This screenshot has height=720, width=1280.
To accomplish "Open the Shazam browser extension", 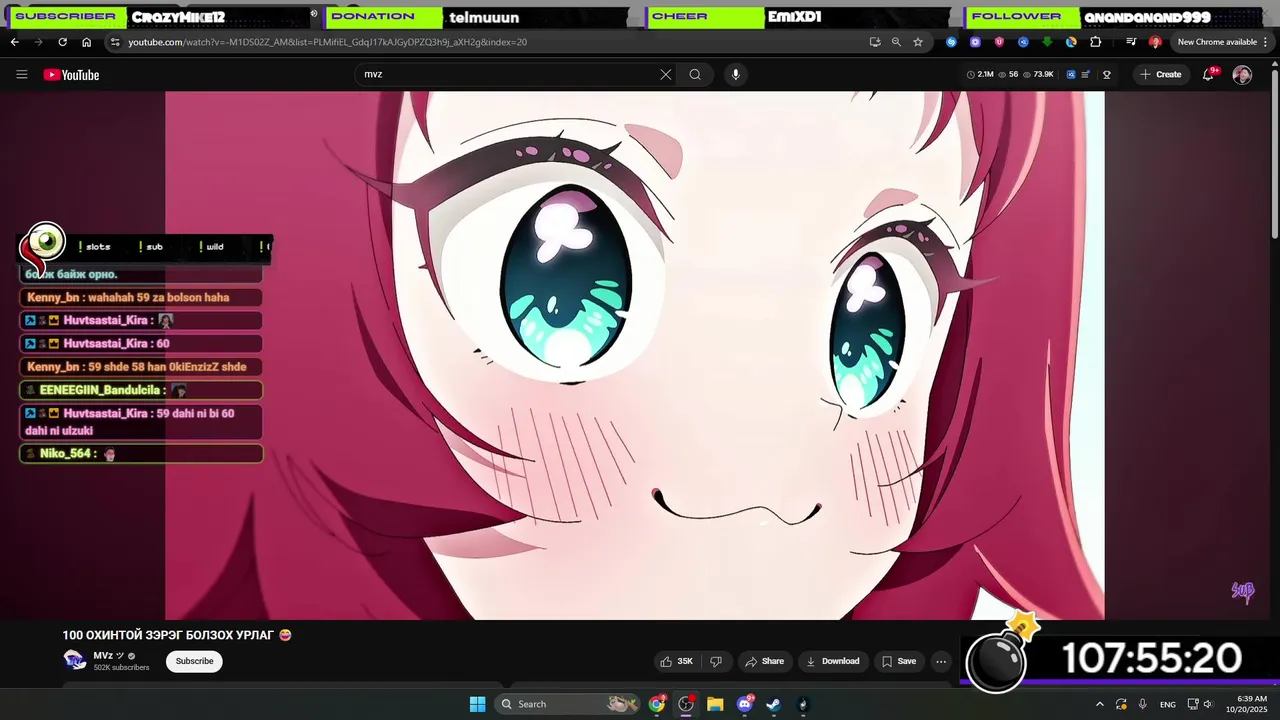I will (951, 42).
